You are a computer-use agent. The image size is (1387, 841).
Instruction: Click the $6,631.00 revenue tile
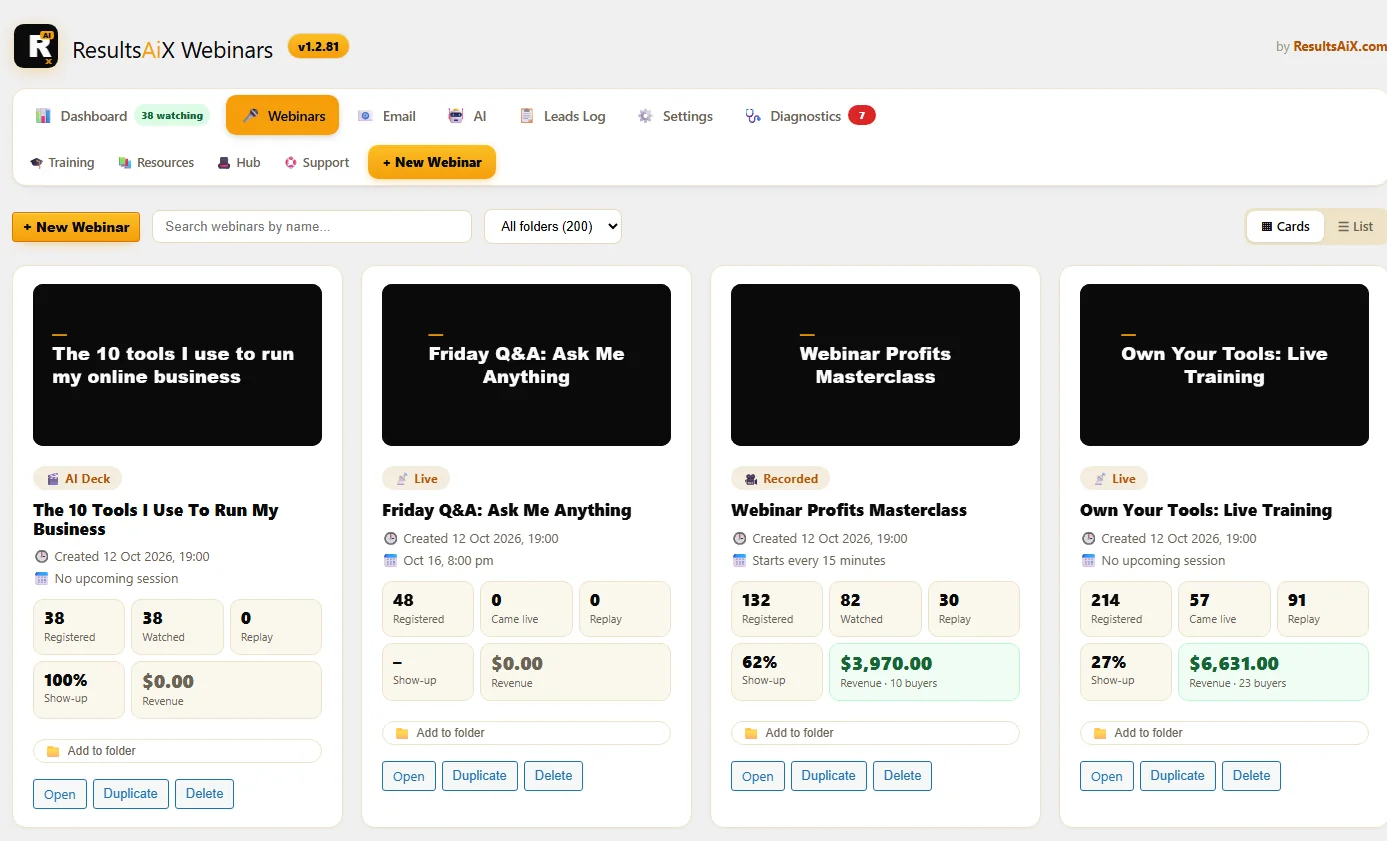pos(1273,672)
